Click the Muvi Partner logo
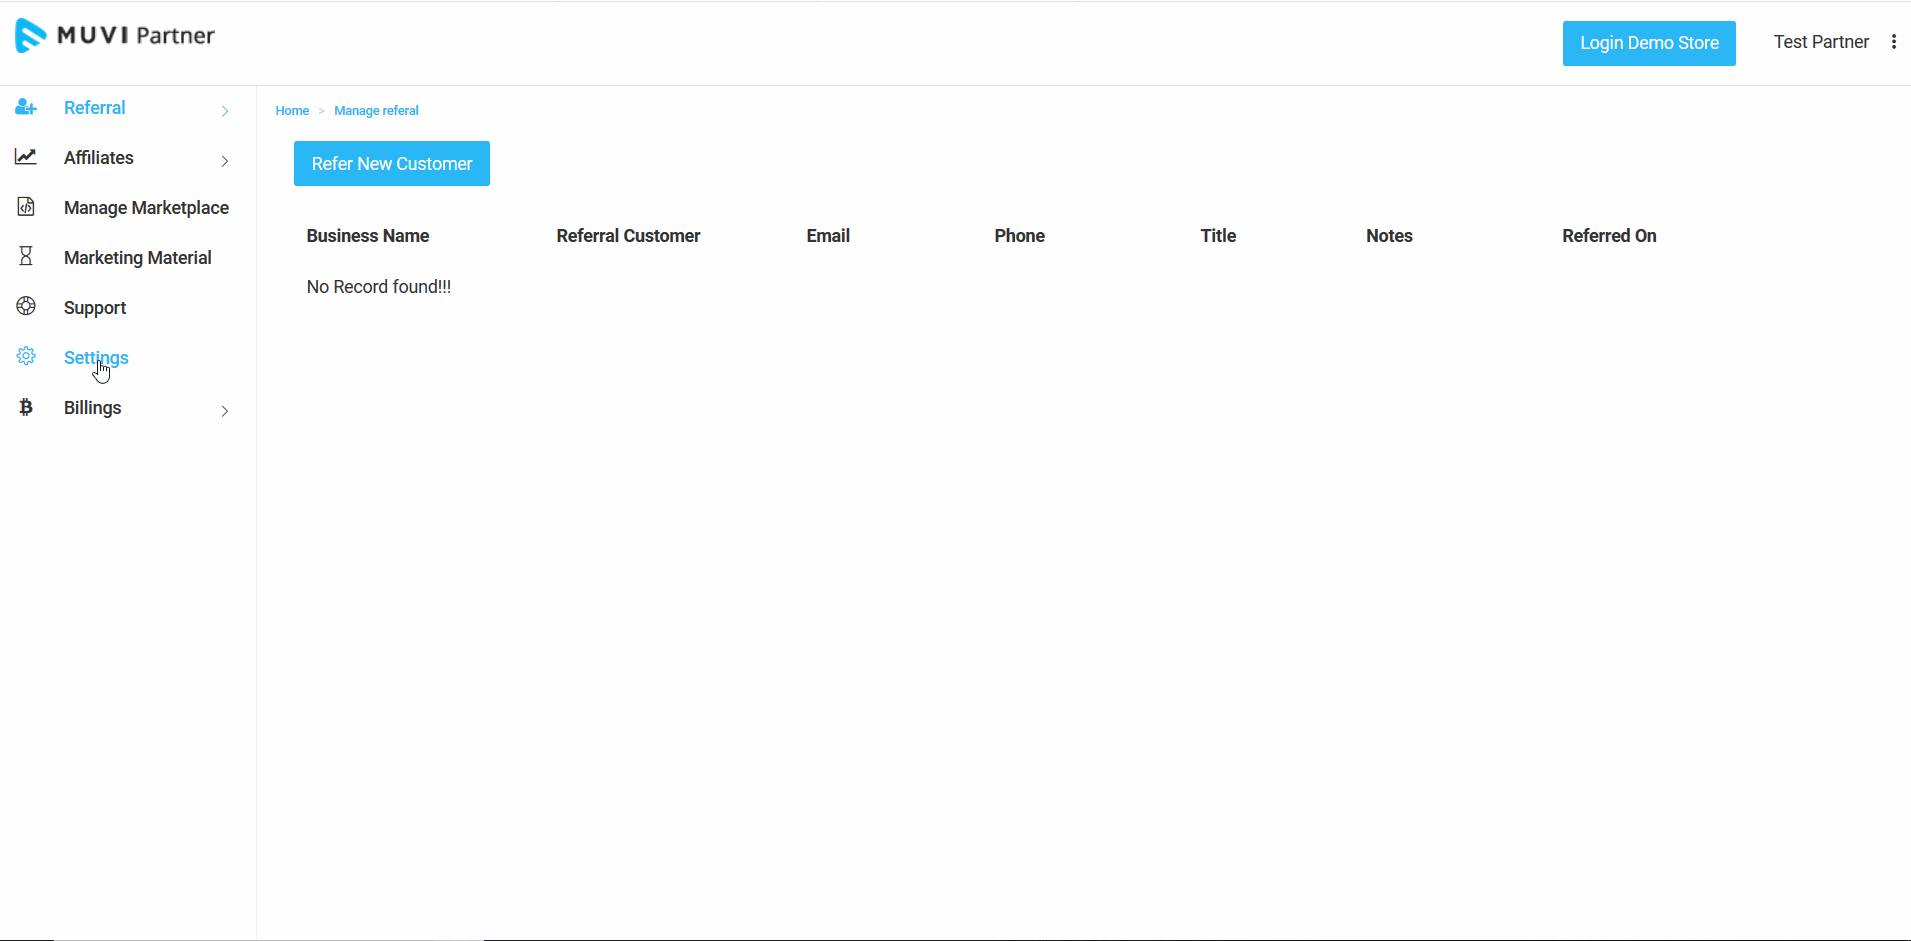Screen dimensions: 1911x941 115,36
